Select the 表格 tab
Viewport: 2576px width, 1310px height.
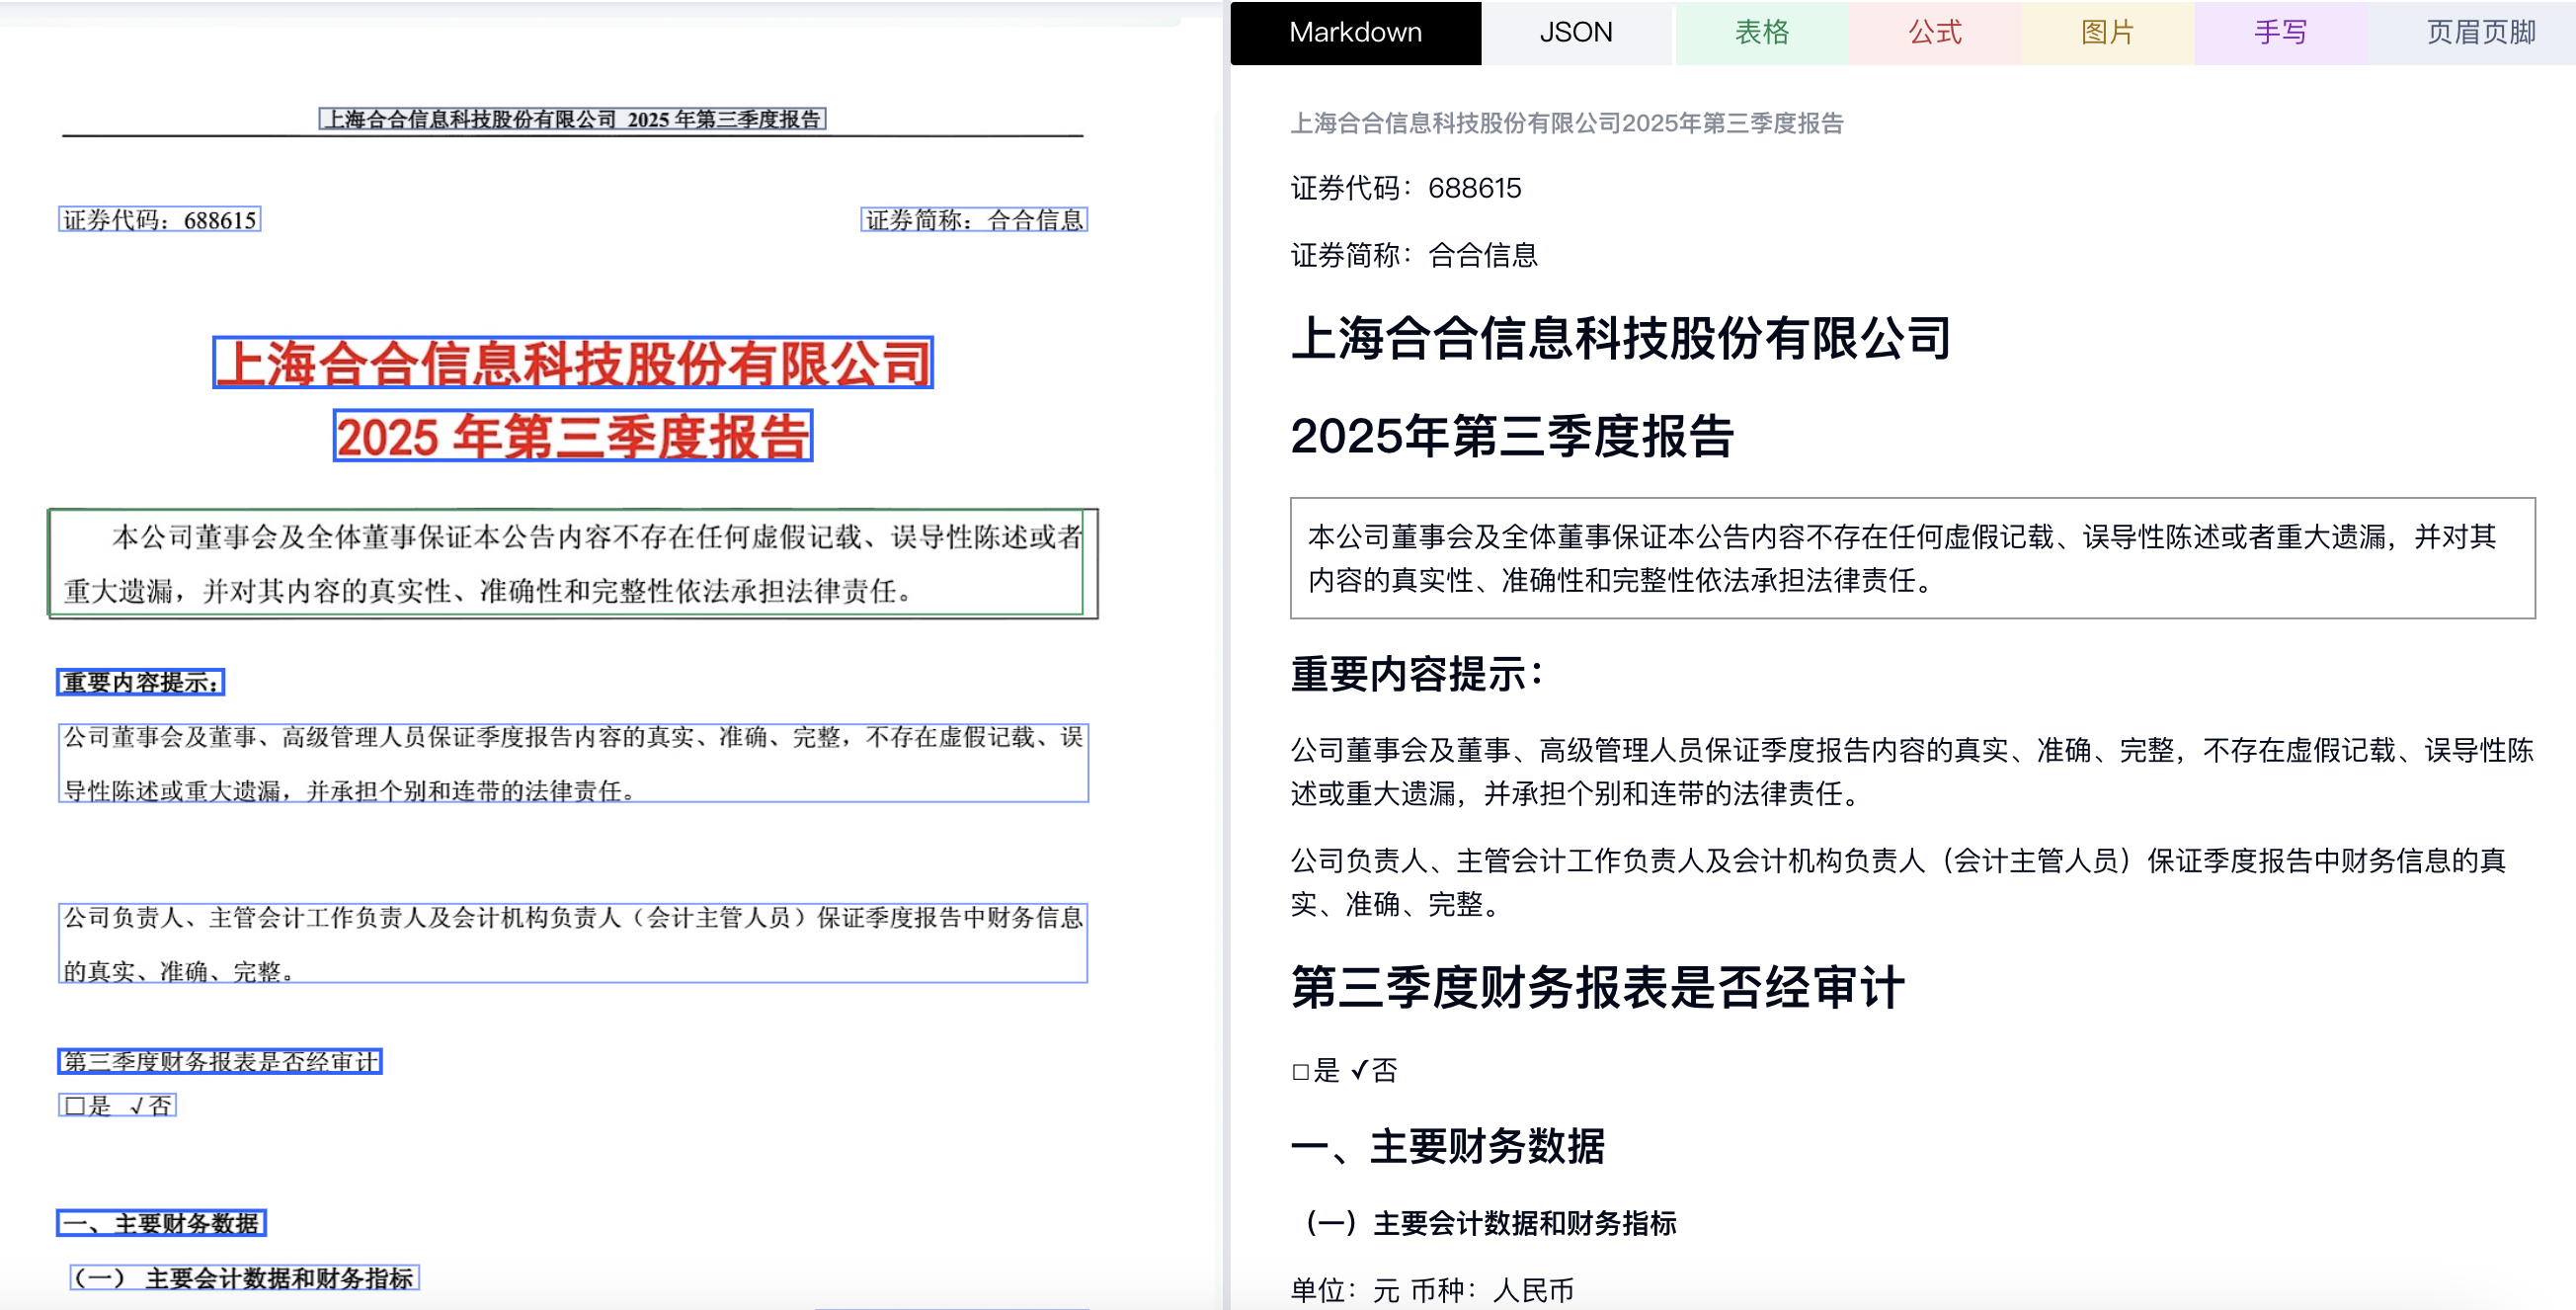coord(1761,33)
